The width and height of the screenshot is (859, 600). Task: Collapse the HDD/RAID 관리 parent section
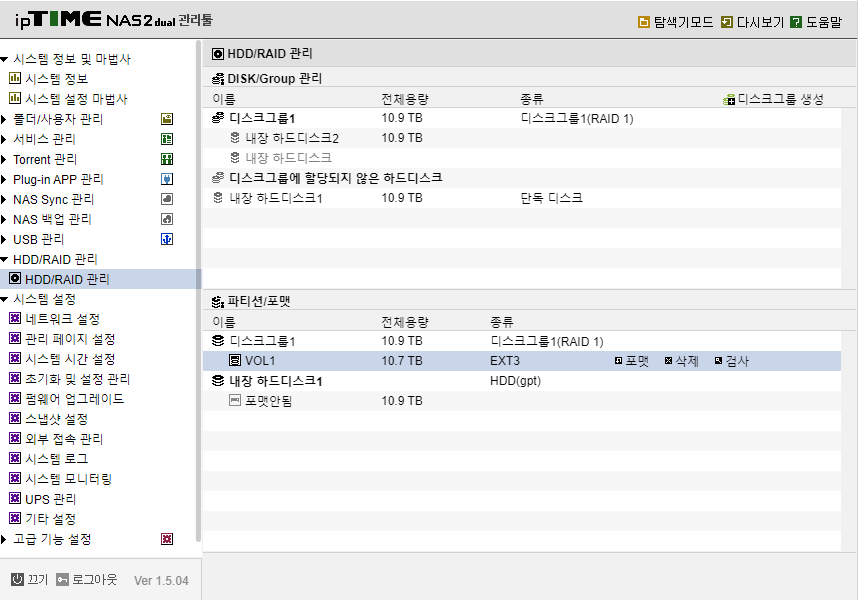(4, 260)
